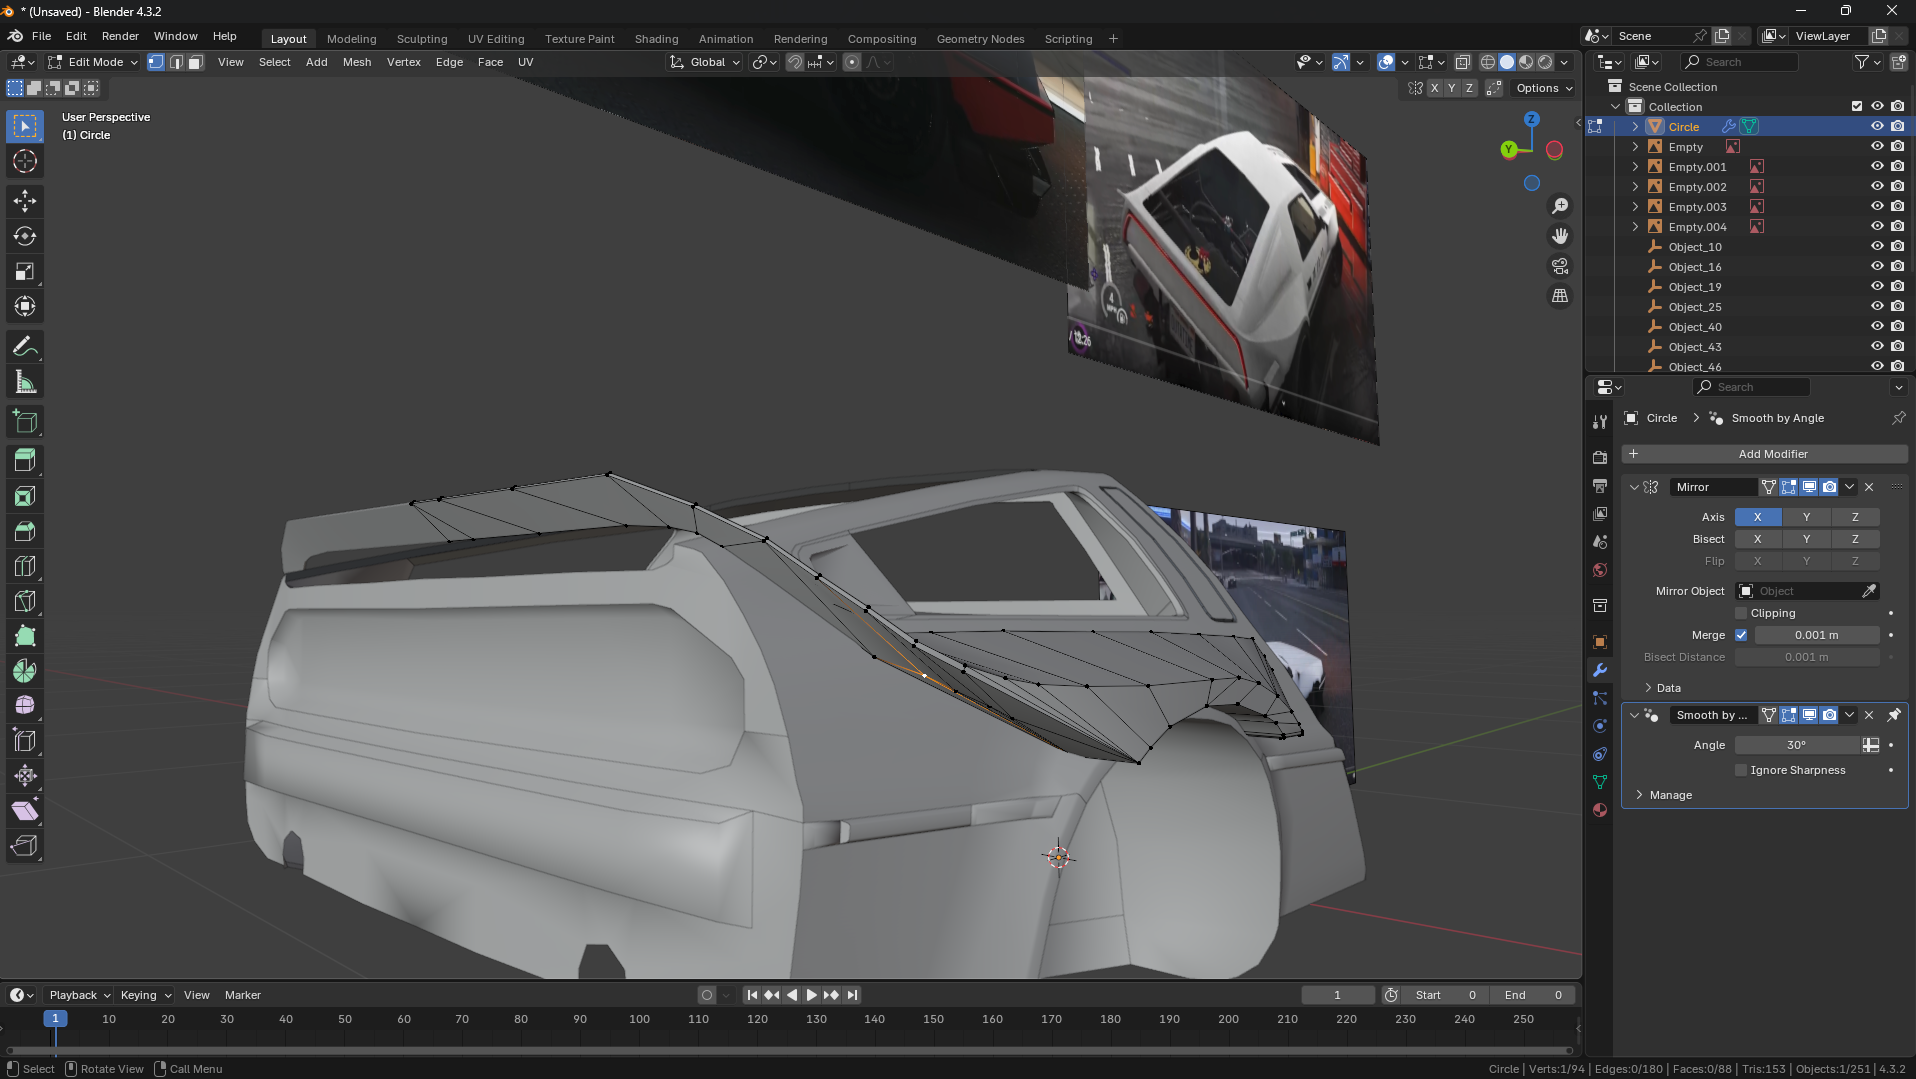Open the Mesh menu
Viewport: 1916px width, 1079px height.
356,62
